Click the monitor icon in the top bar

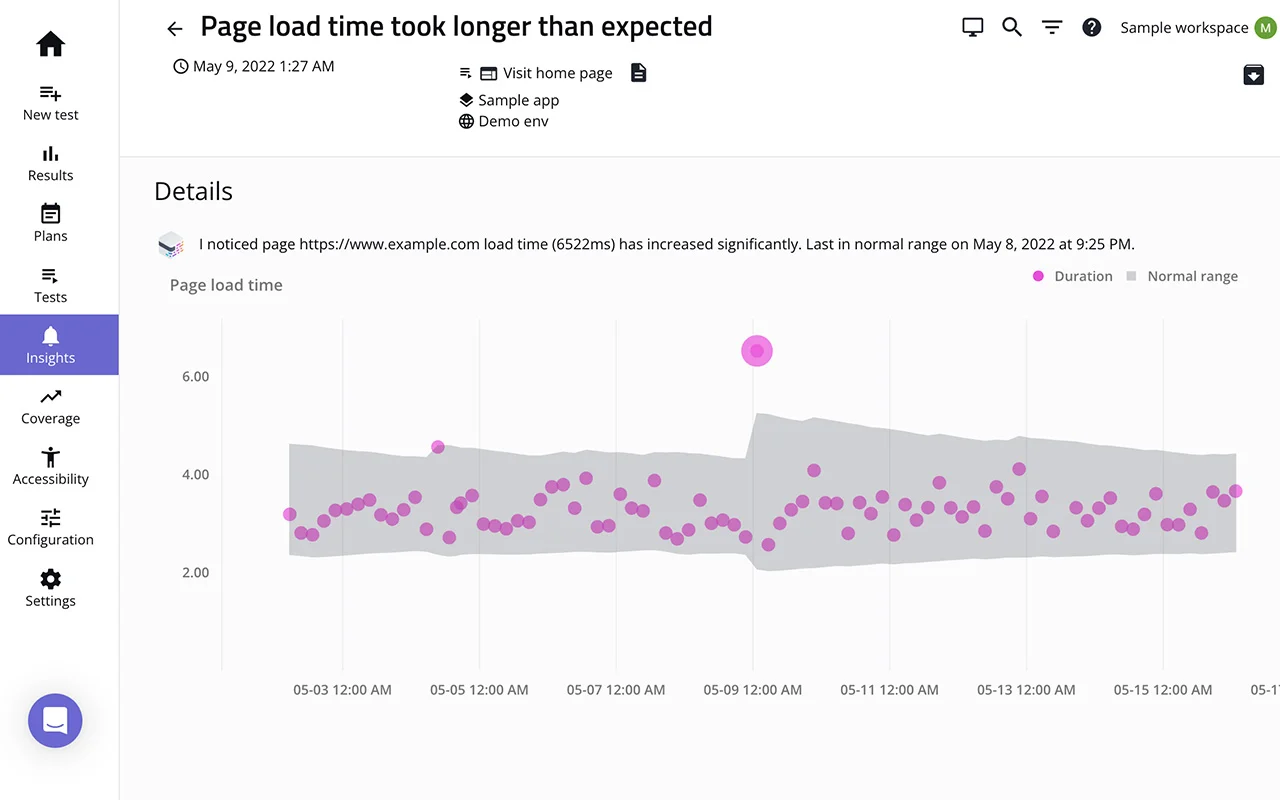pos(971,27)
